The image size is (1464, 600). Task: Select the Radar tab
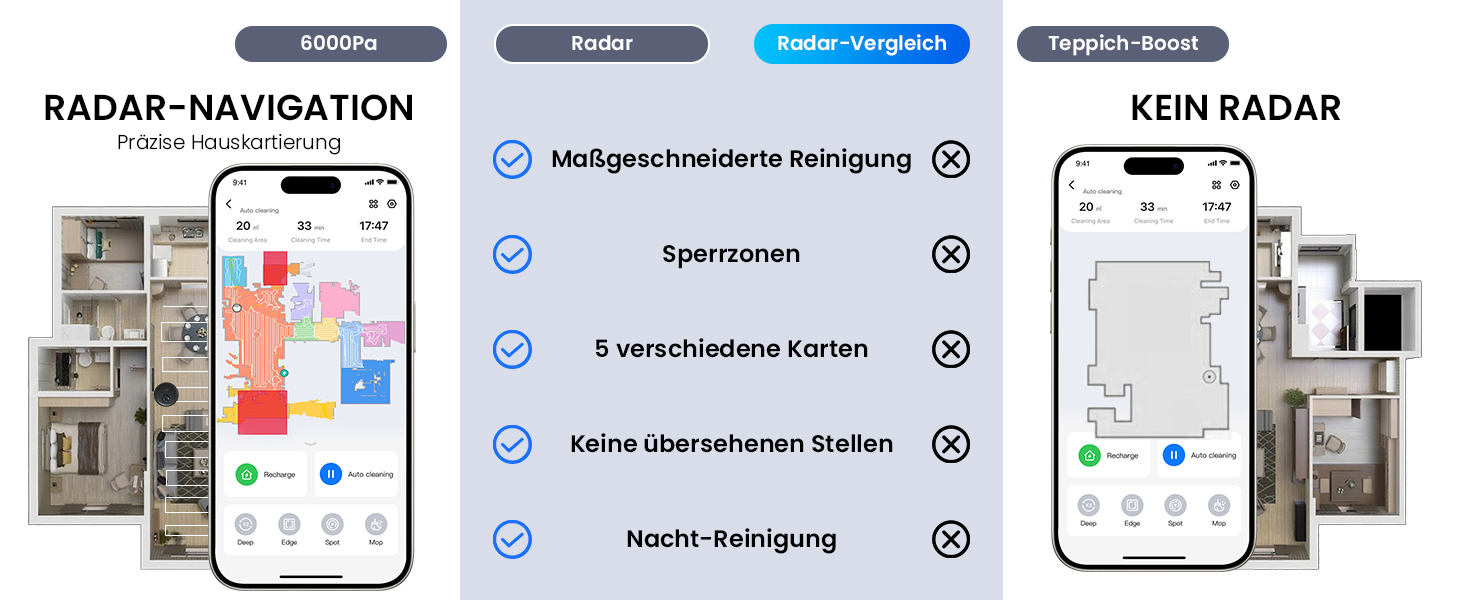point(601,44)
